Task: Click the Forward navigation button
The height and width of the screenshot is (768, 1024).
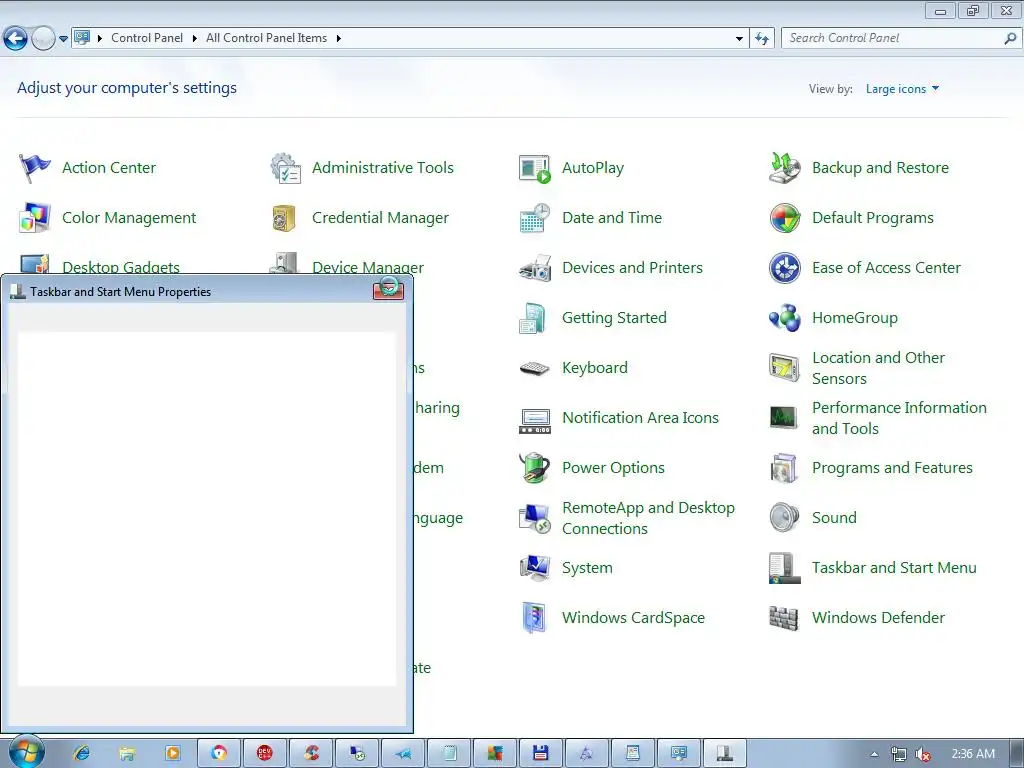Action: pos(43,39)
